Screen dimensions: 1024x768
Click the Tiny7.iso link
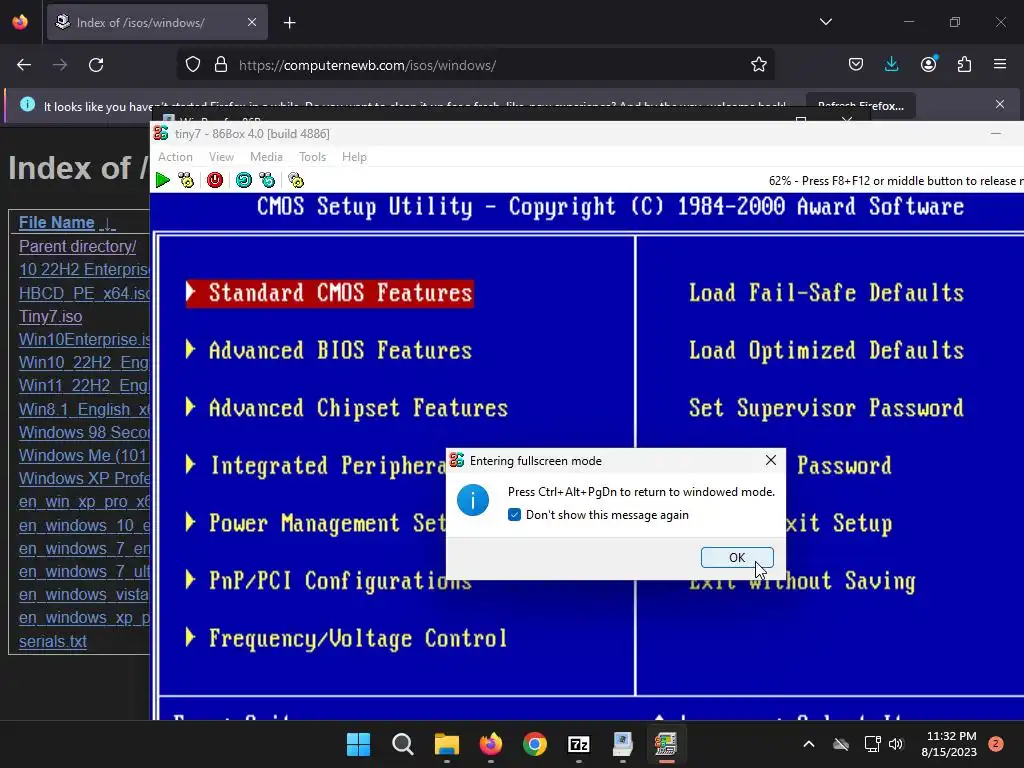pyautogui.click(x=50, y=316)
